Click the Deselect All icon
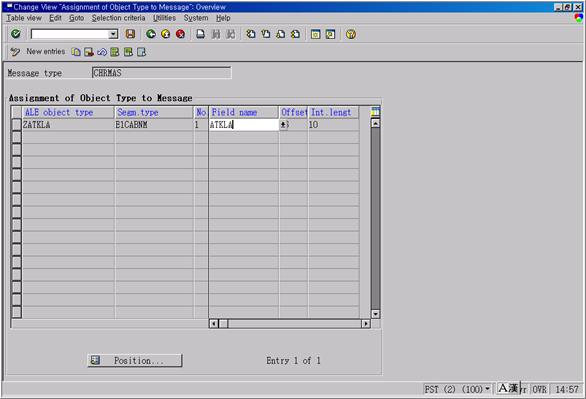Image resolution: width=586 pixels, height=399 pixels. pyautogui.click(x=141, y=52)
